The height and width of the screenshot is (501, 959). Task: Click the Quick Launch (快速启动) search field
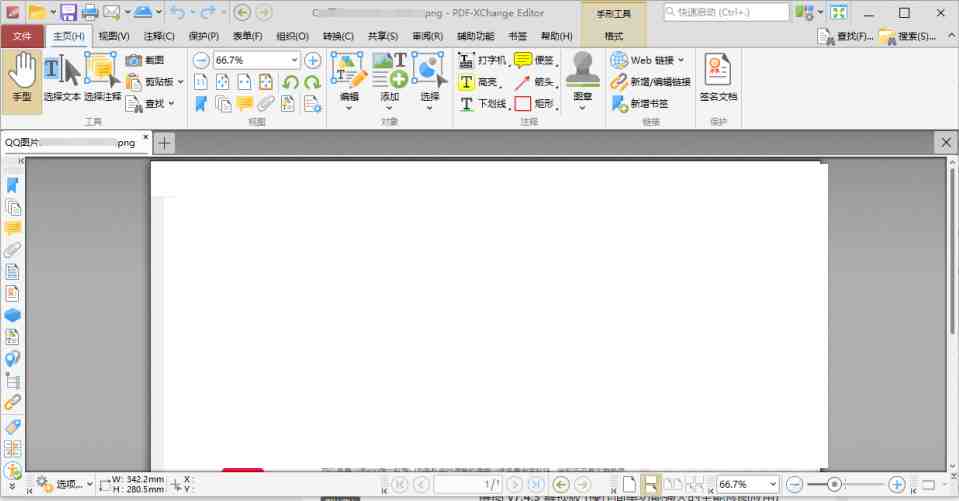point(727,12)
